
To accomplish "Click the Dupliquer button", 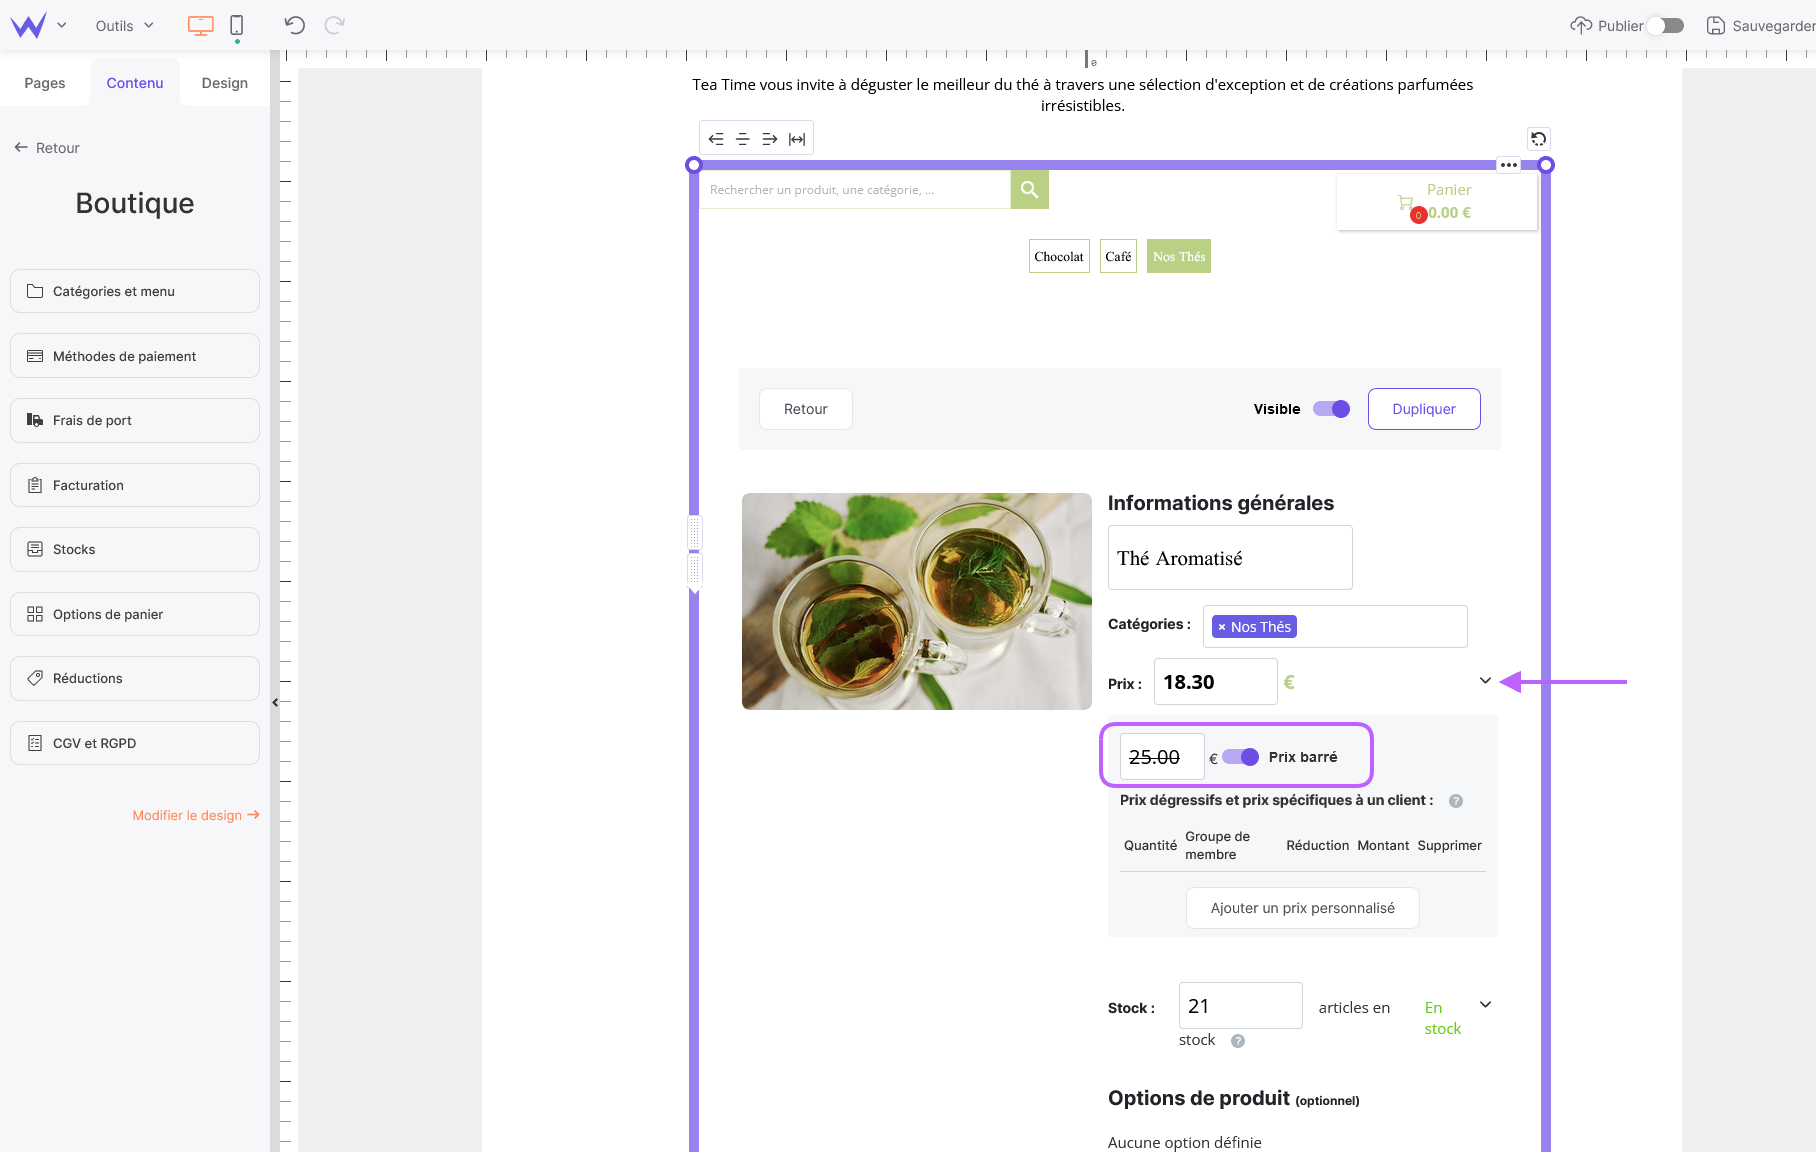I will [1423, 409].
